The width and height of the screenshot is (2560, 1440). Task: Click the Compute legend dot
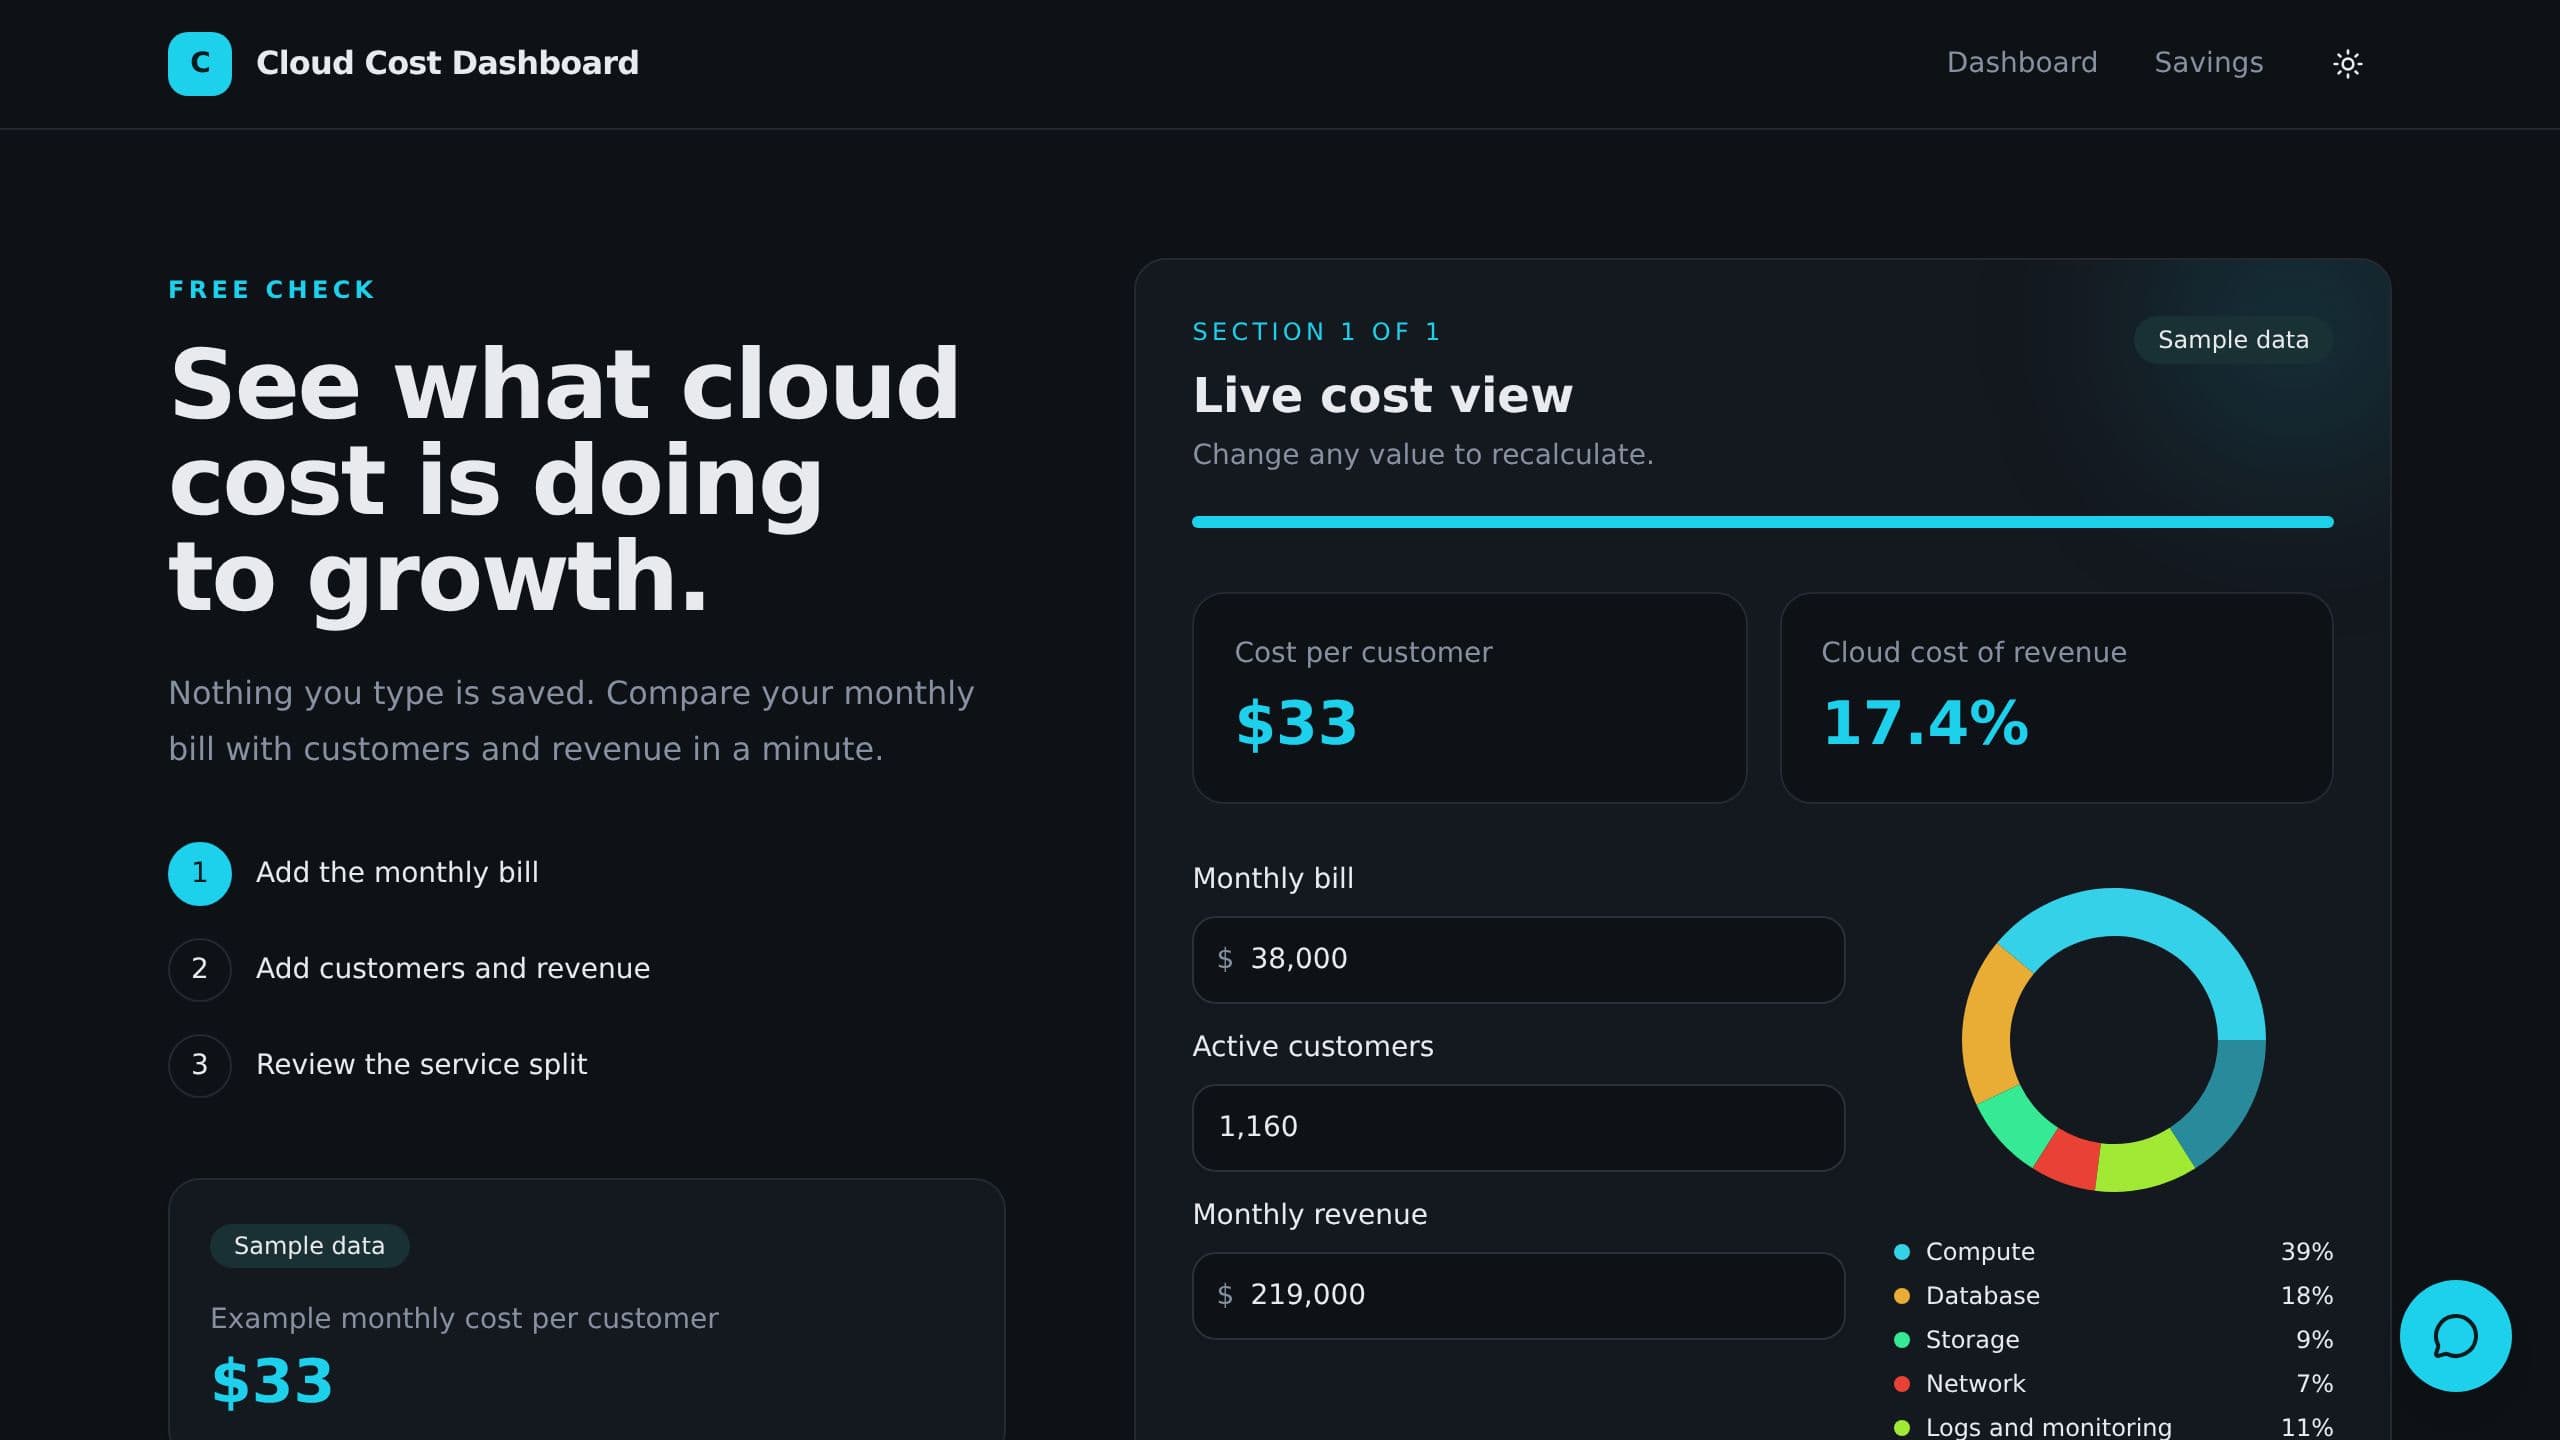[1902, 1252]
